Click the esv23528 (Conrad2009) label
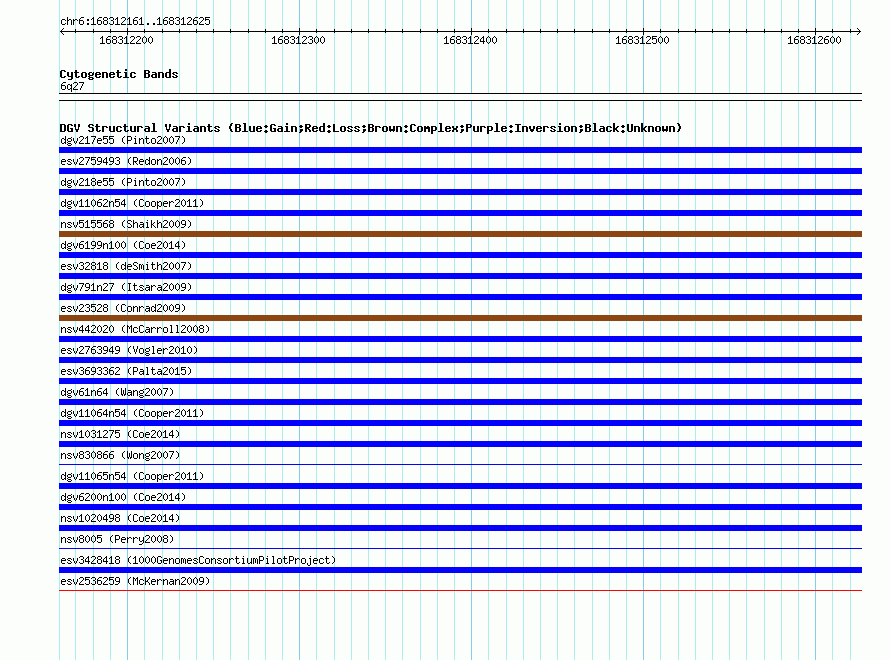The height and width of the screenshot is (660, 890). point(123,308)
